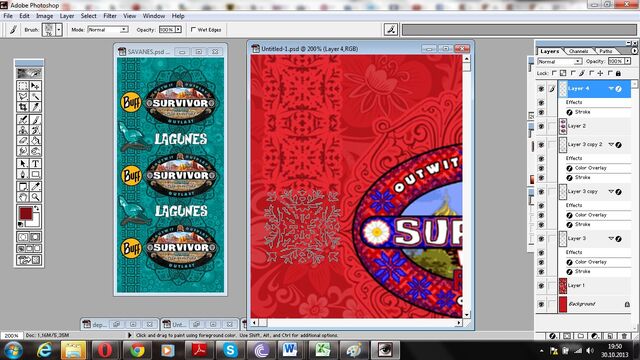Select the Move tool
Screen dimensions: 640x360
tap(36, 86)
